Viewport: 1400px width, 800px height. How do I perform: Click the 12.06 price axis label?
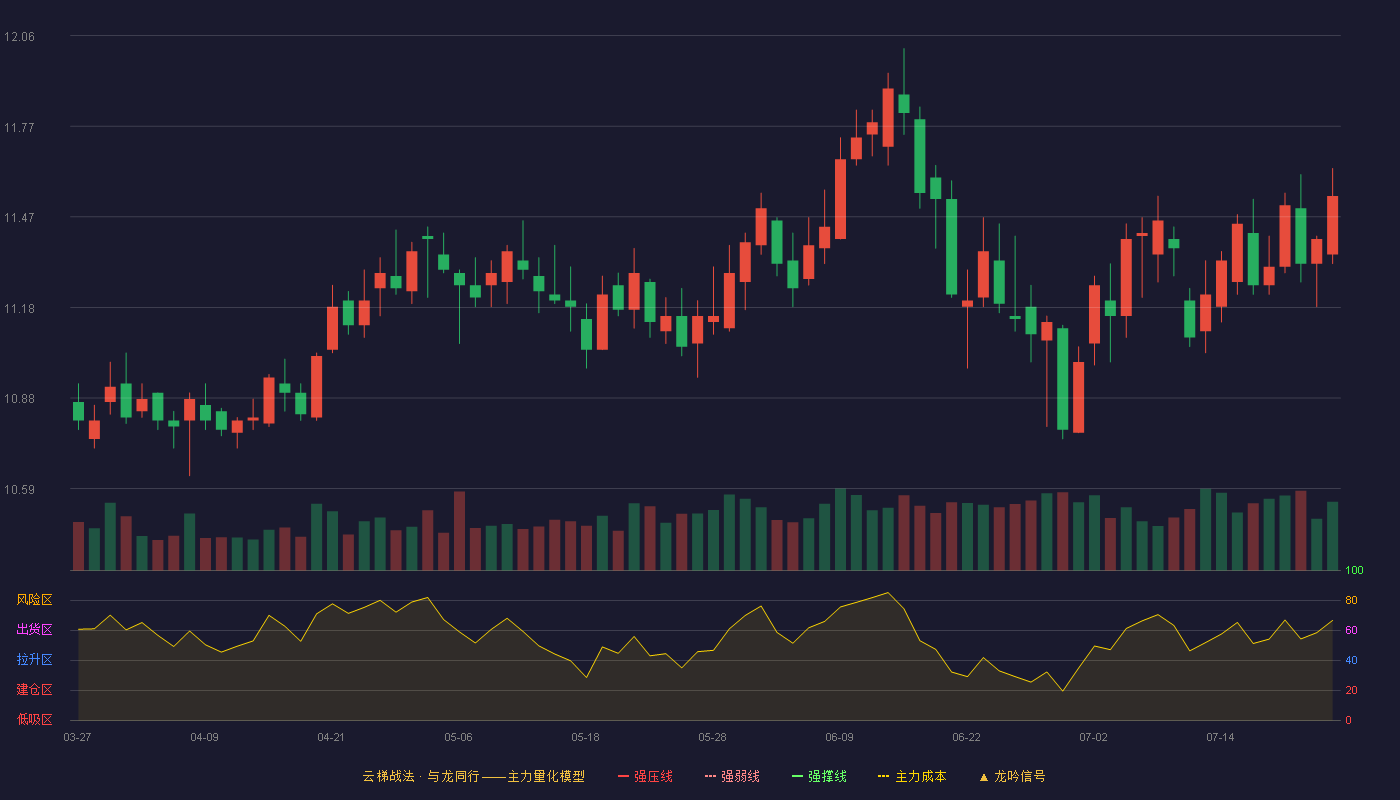(x=19, y=37)
